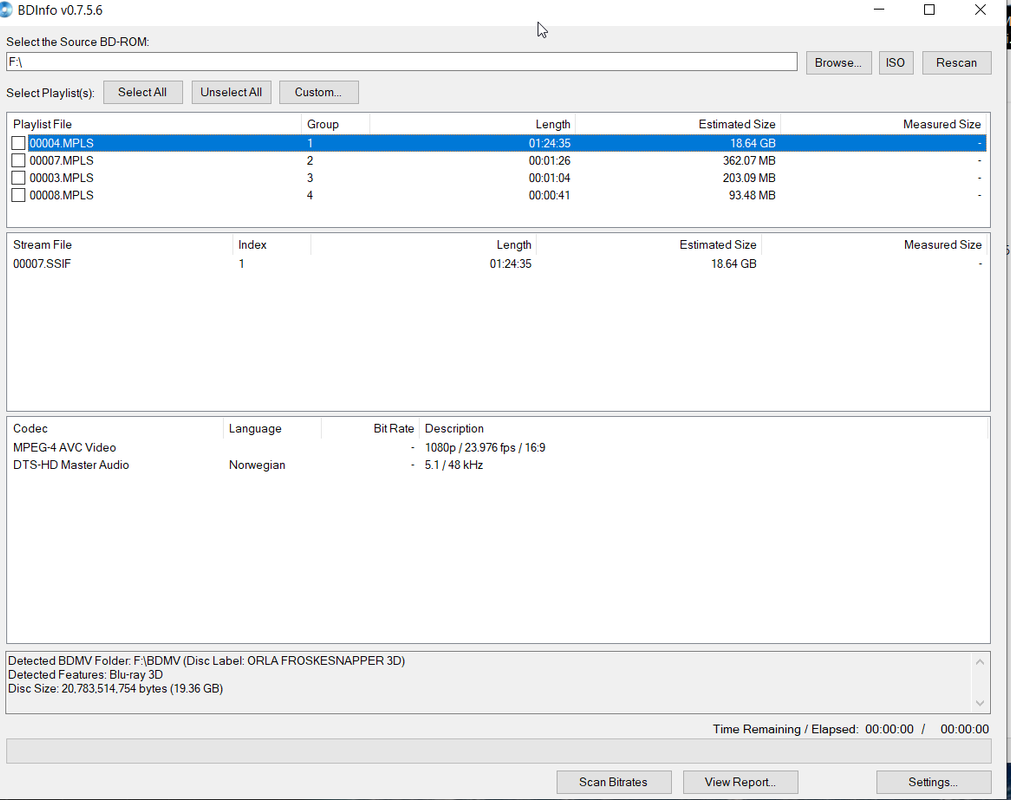Viewport: 1011px width, 800px height.
Task: Select the 00003.MPLS playlist row
Action: pyautogui.click(x=498, y=178)
